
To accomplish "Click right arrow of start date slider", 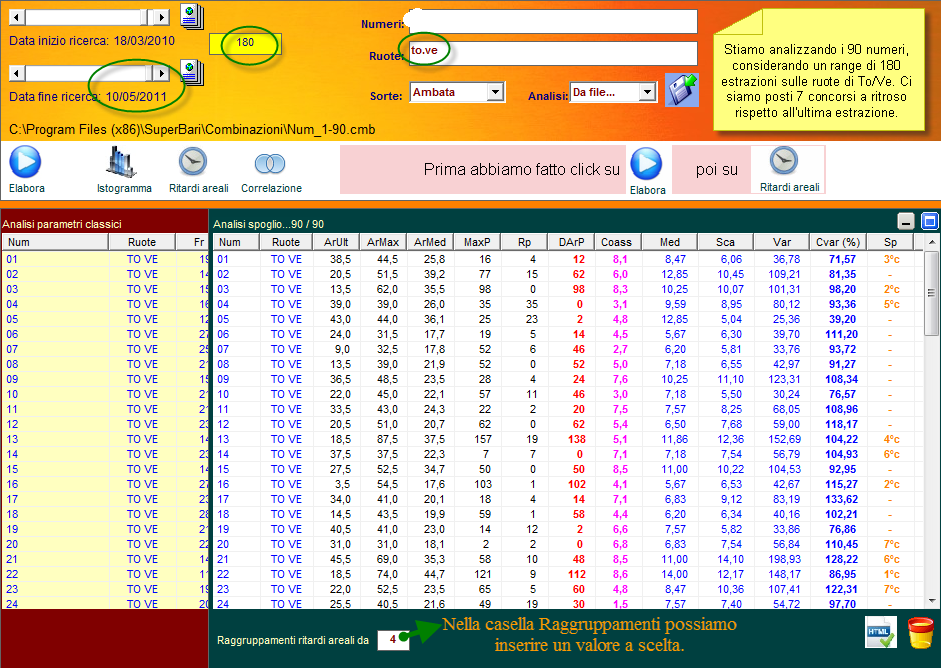I will (x=161, y=17).
